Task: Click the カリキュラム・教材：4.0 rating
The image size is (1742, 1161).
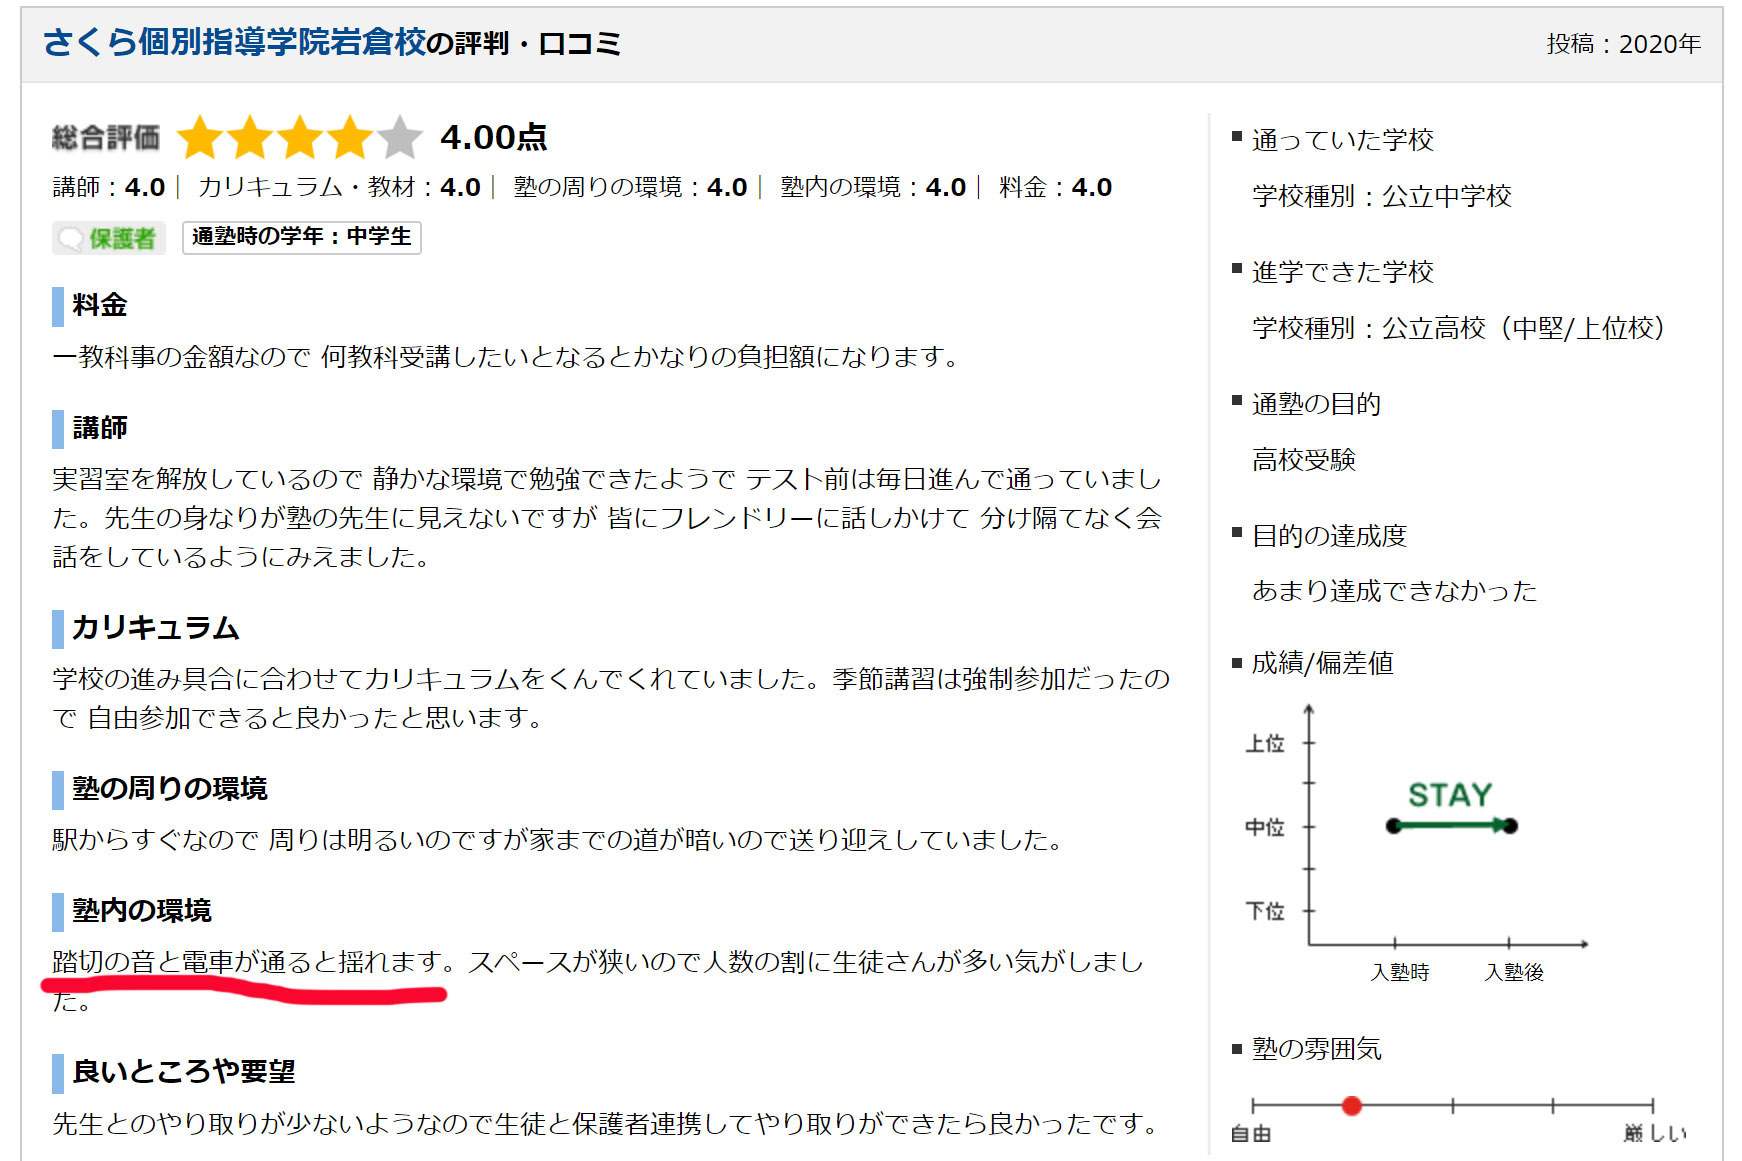Action: point(339,187)
